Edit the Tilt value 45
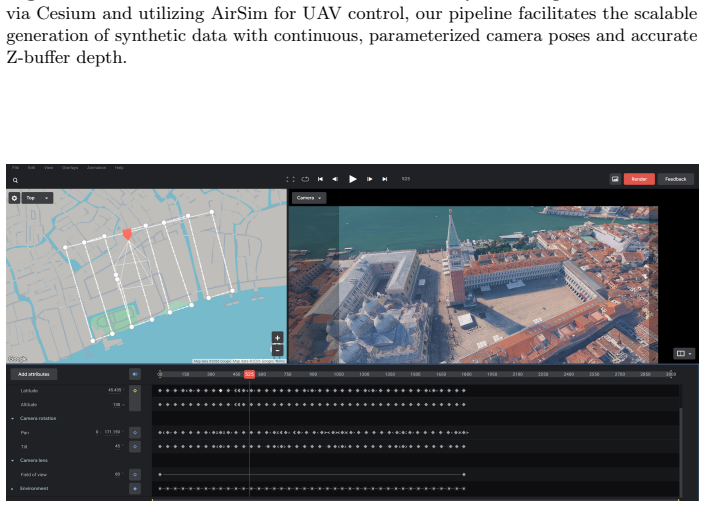The image size is (705, 507). point(118,446)
